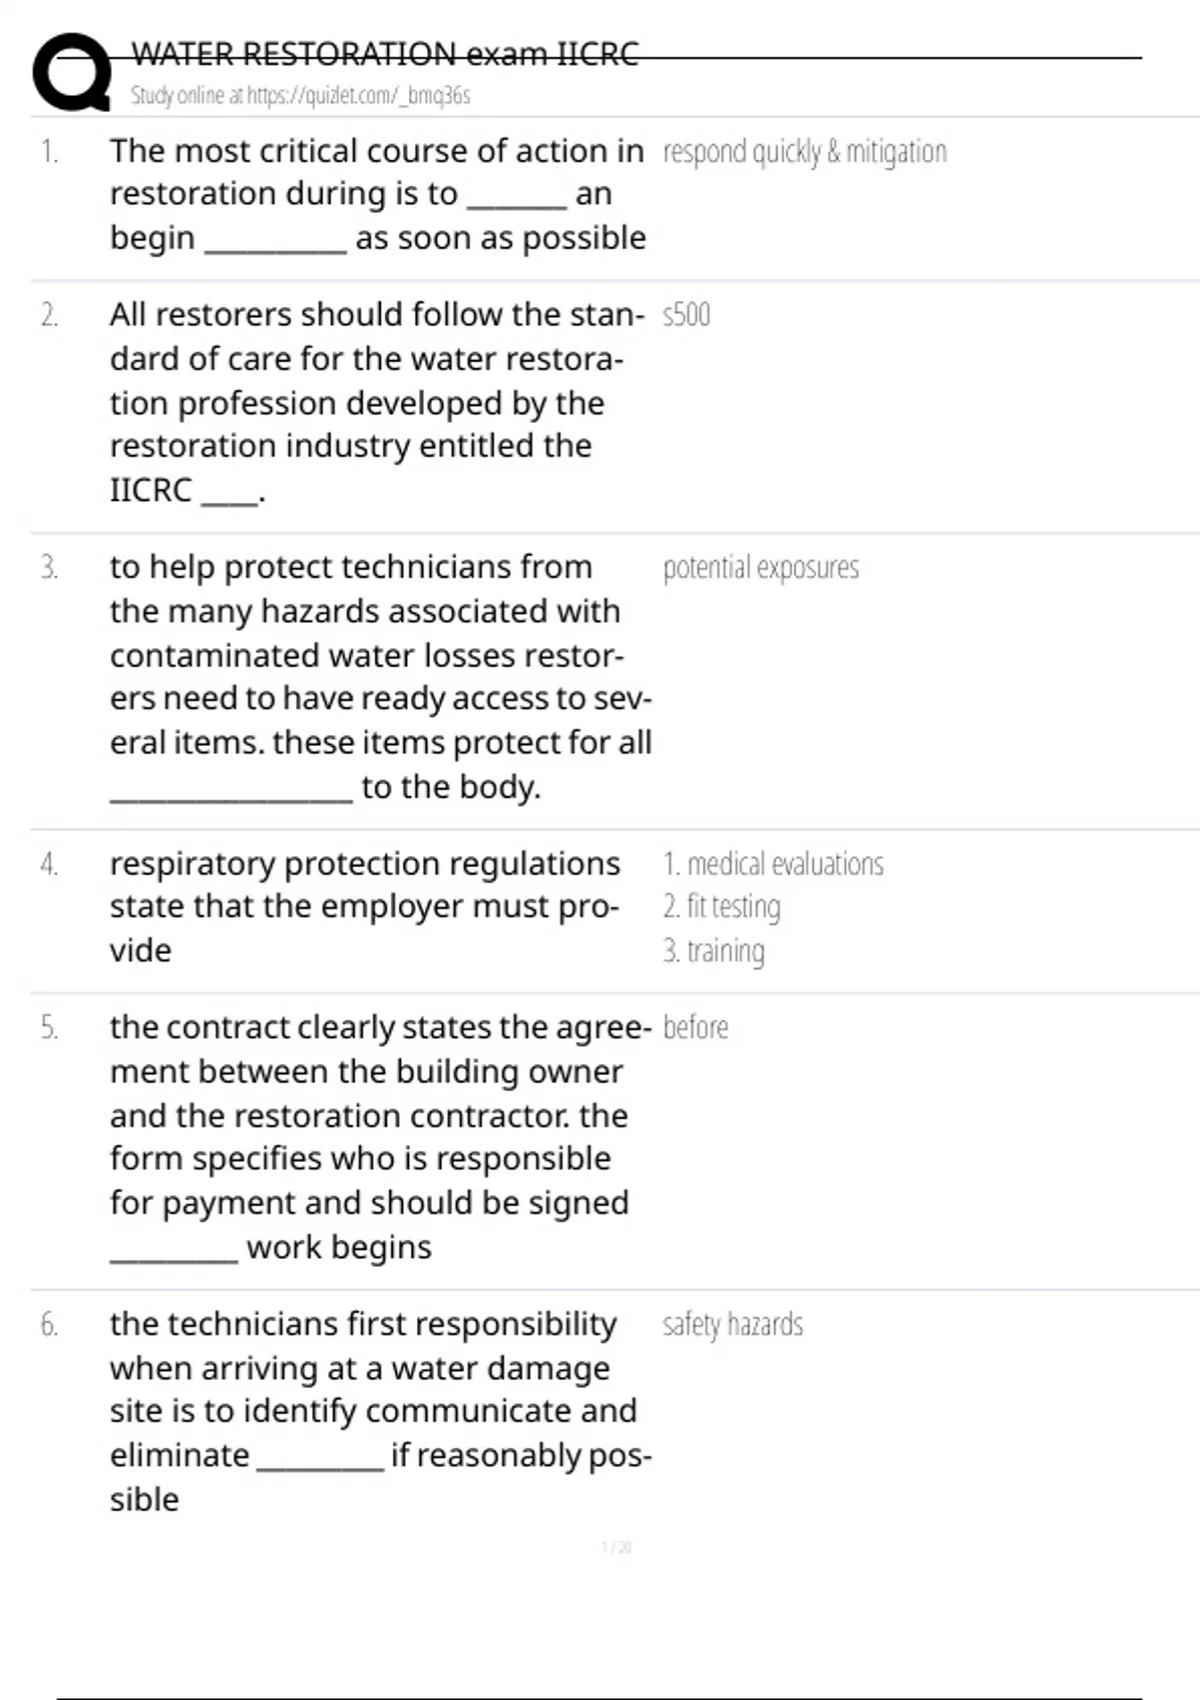
Task: Select the "s500" answer text
Action: (686, 316)
